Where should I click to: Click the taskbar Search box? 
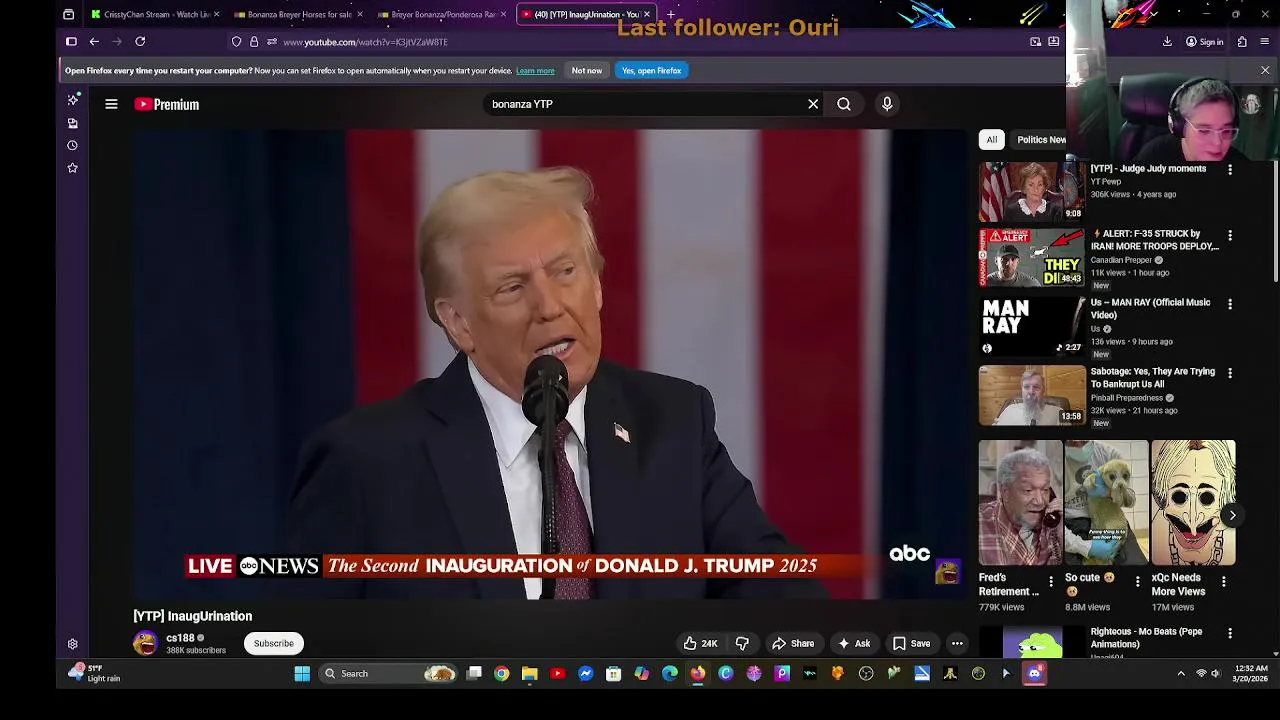390,674
